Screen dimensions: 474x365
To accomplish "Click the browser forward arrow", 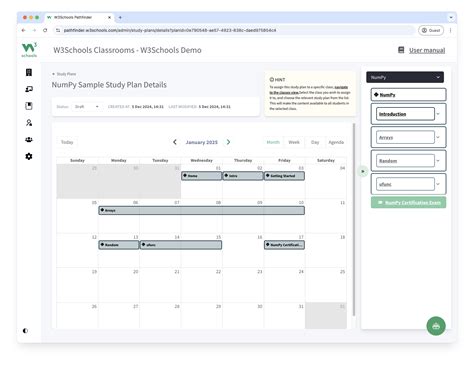I will point(34,30).
